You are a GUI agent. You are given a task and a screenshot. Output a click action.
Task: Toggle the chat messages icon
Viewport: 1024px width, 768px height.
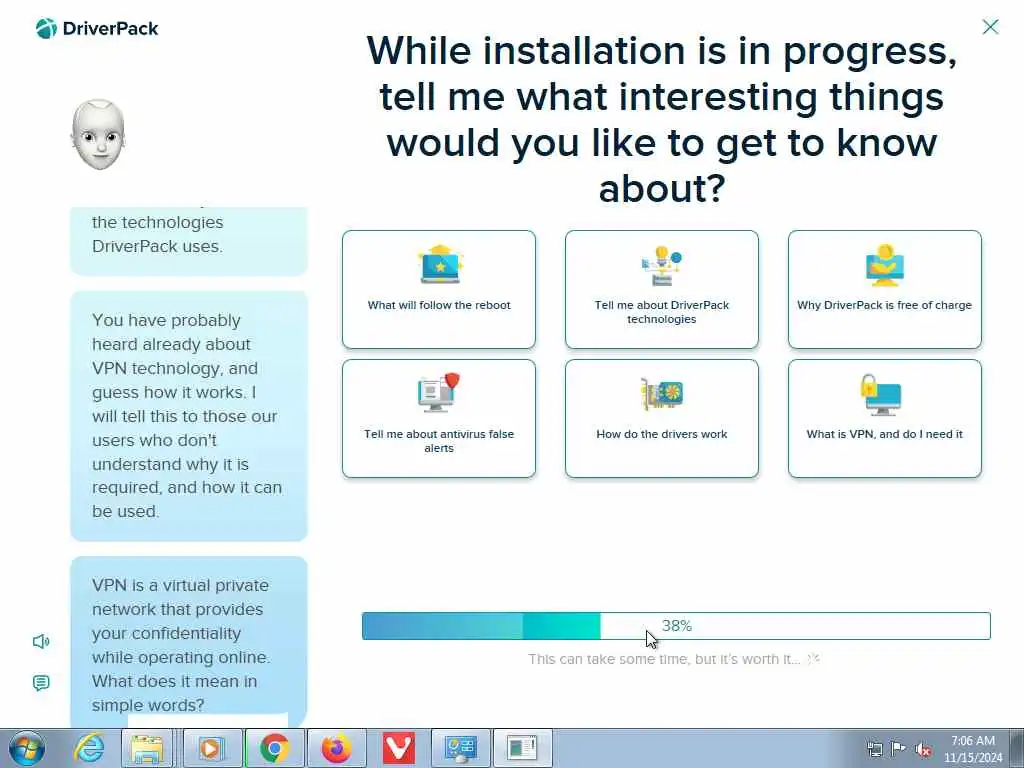(40, 683)
